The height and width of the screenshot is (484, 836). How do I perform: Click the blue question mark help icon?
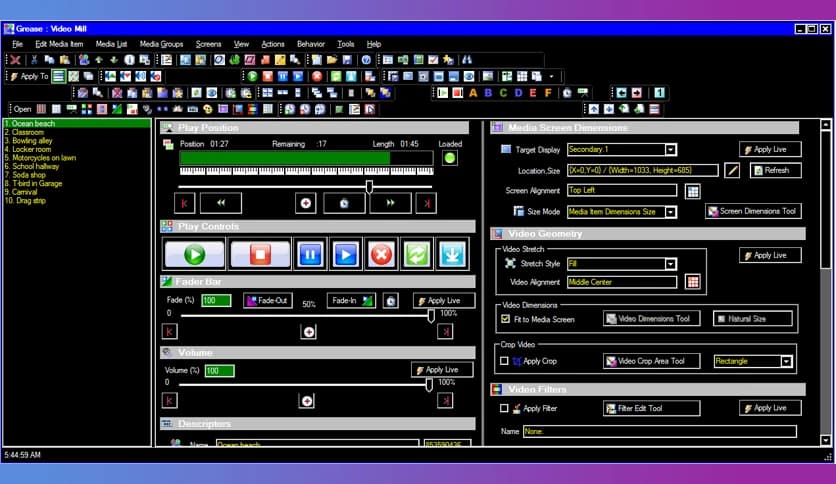(x=366, y=60)
